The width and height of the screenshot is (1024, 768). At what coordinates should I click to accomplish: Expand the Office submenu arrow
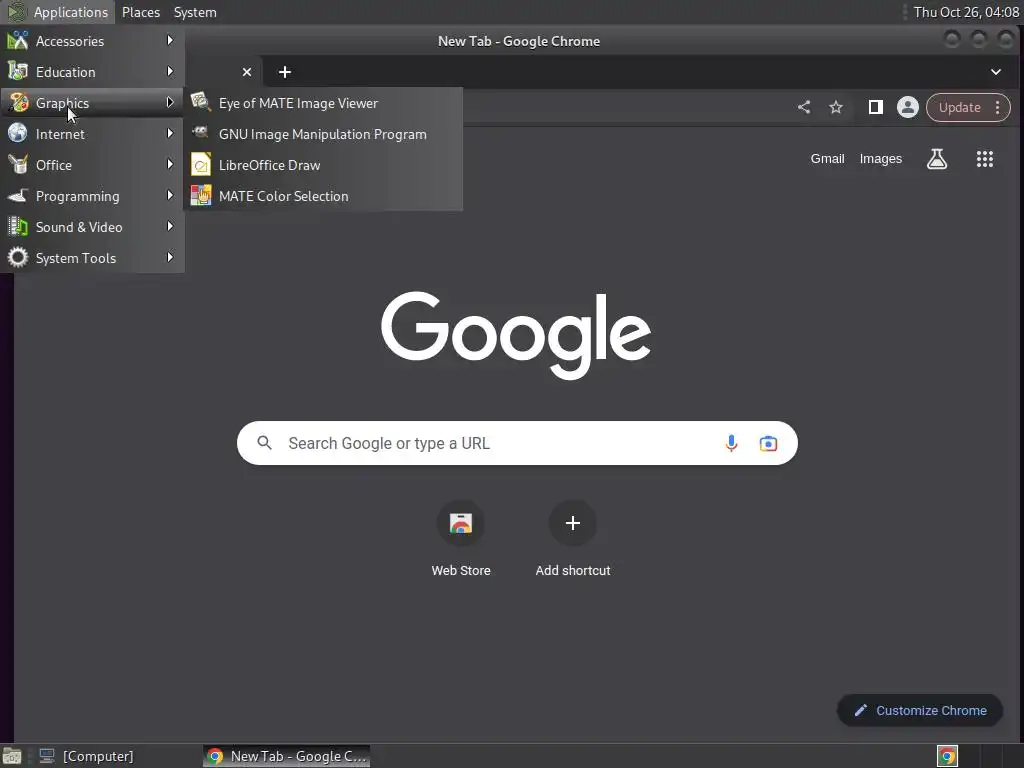tap(170, 164)
